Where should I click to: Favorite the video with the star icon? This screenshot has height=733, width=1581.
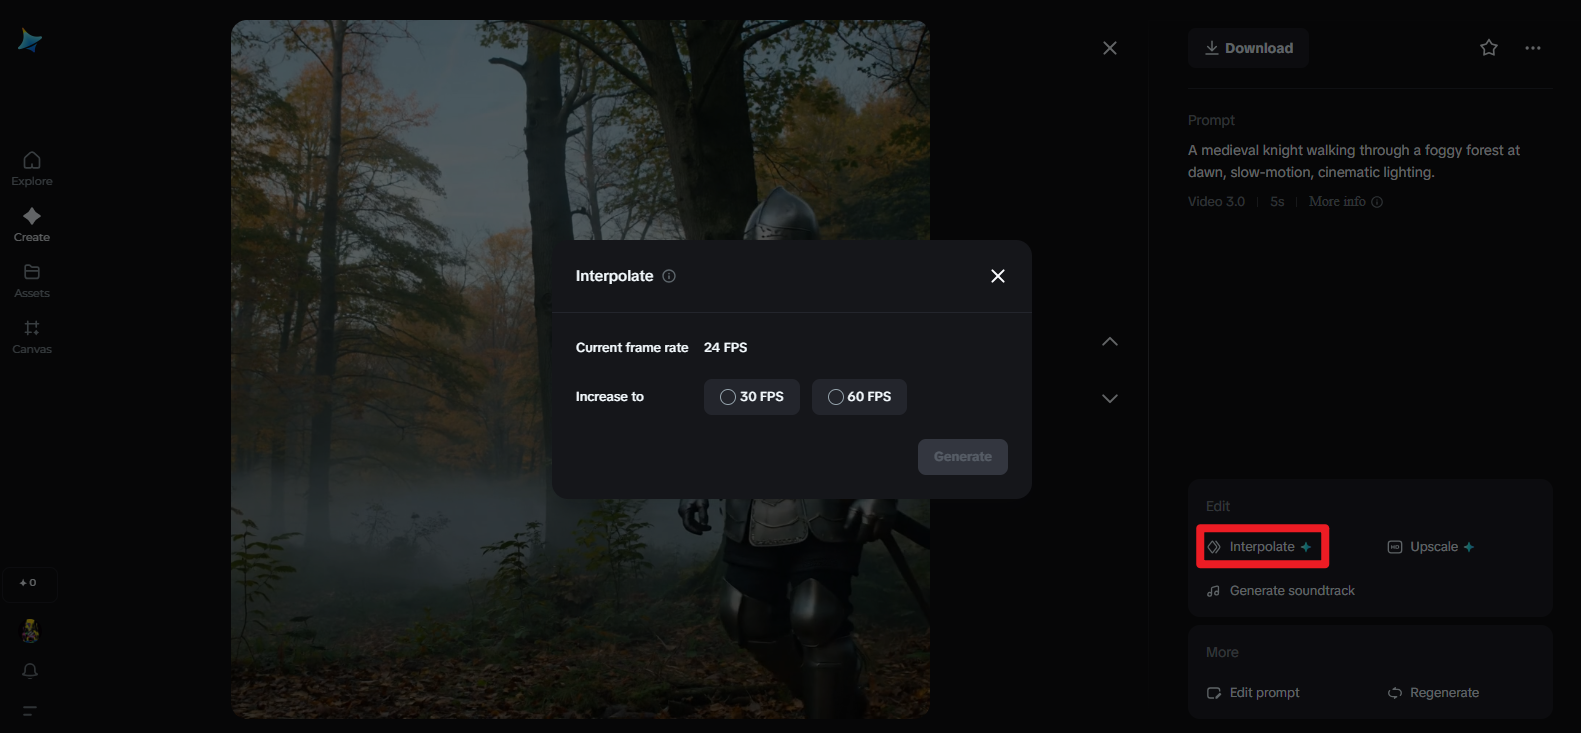(x=1489, y=48)
